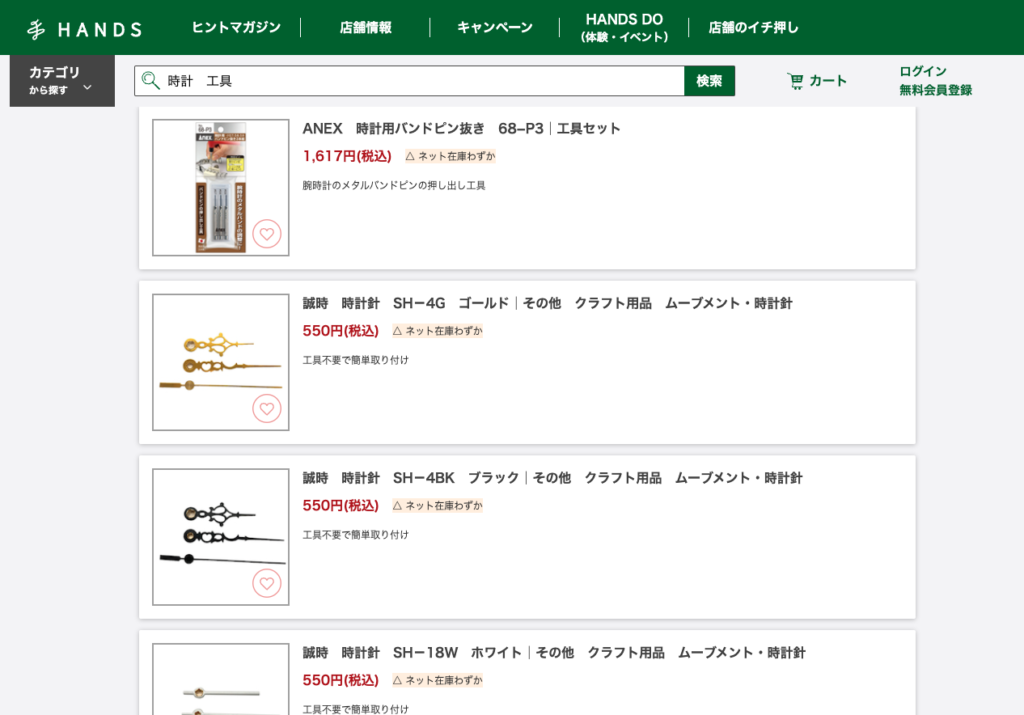Screen dimensions: 1024x715
Task: Click 腕時計のメタルバンドピンの押し出し工具 description
Action: coord(394,185)
